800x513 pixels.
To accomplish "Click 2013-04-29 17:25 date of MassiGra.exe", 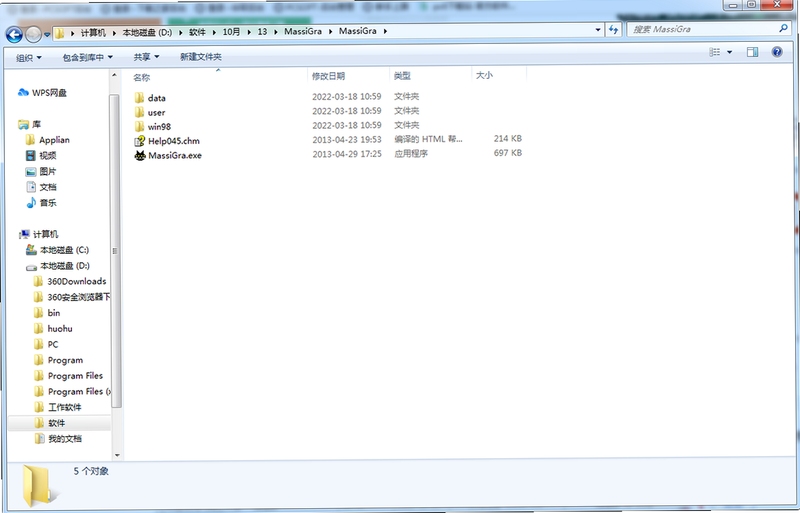I will (x=347, y=154).
